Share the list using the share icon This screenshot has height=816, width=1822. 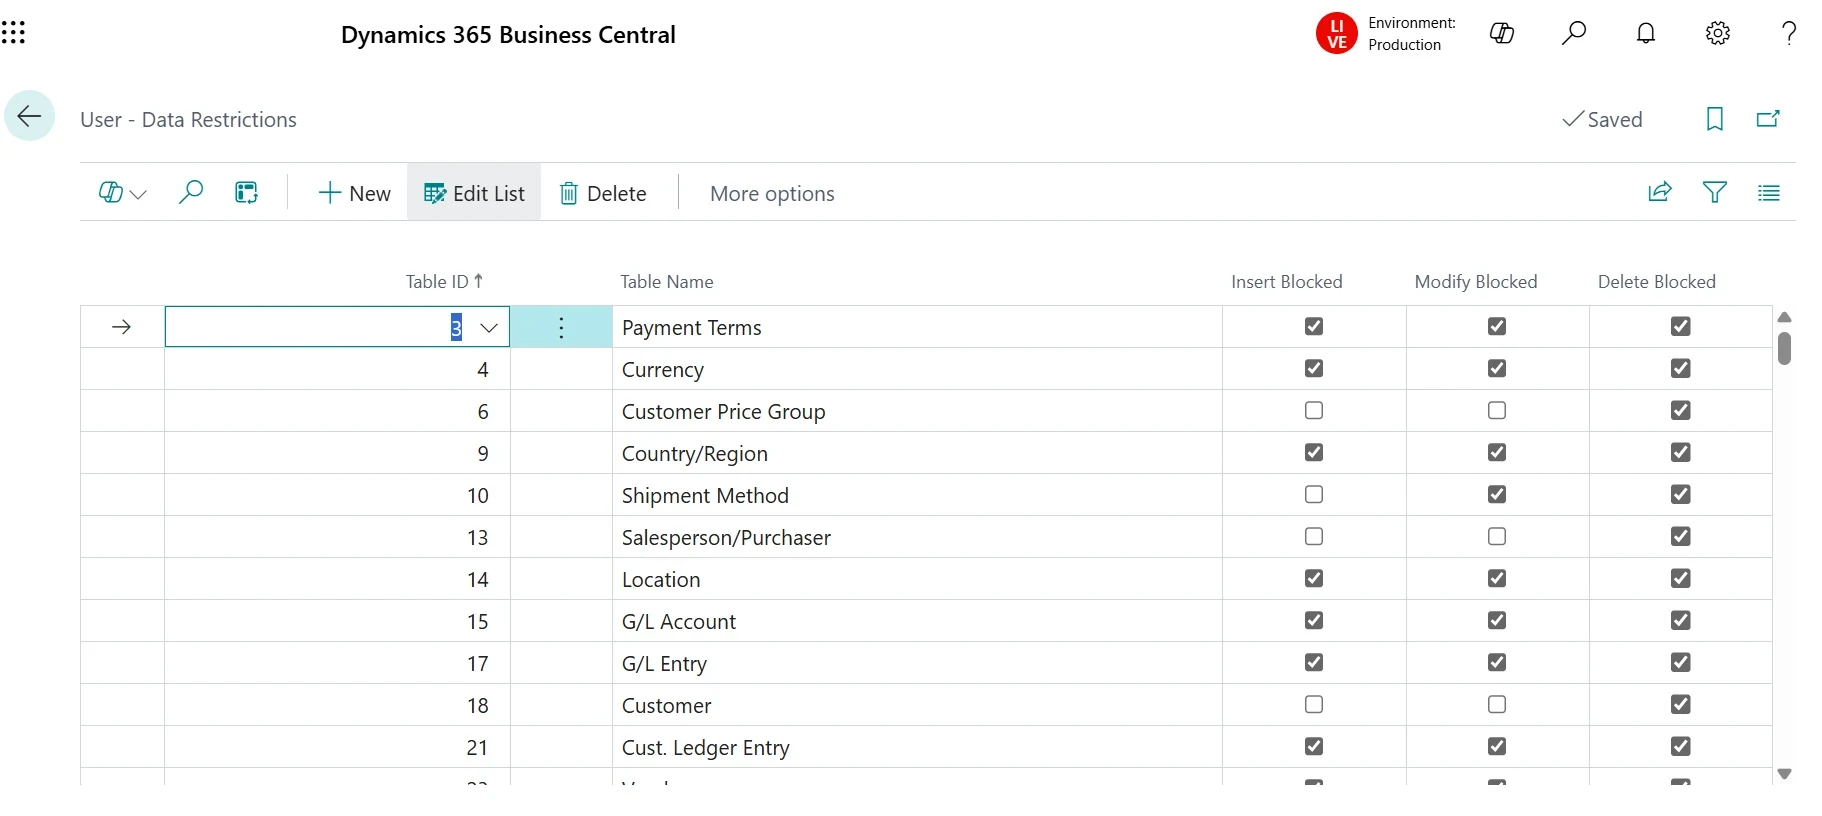pyautogui.click(x=1660, y=192)
